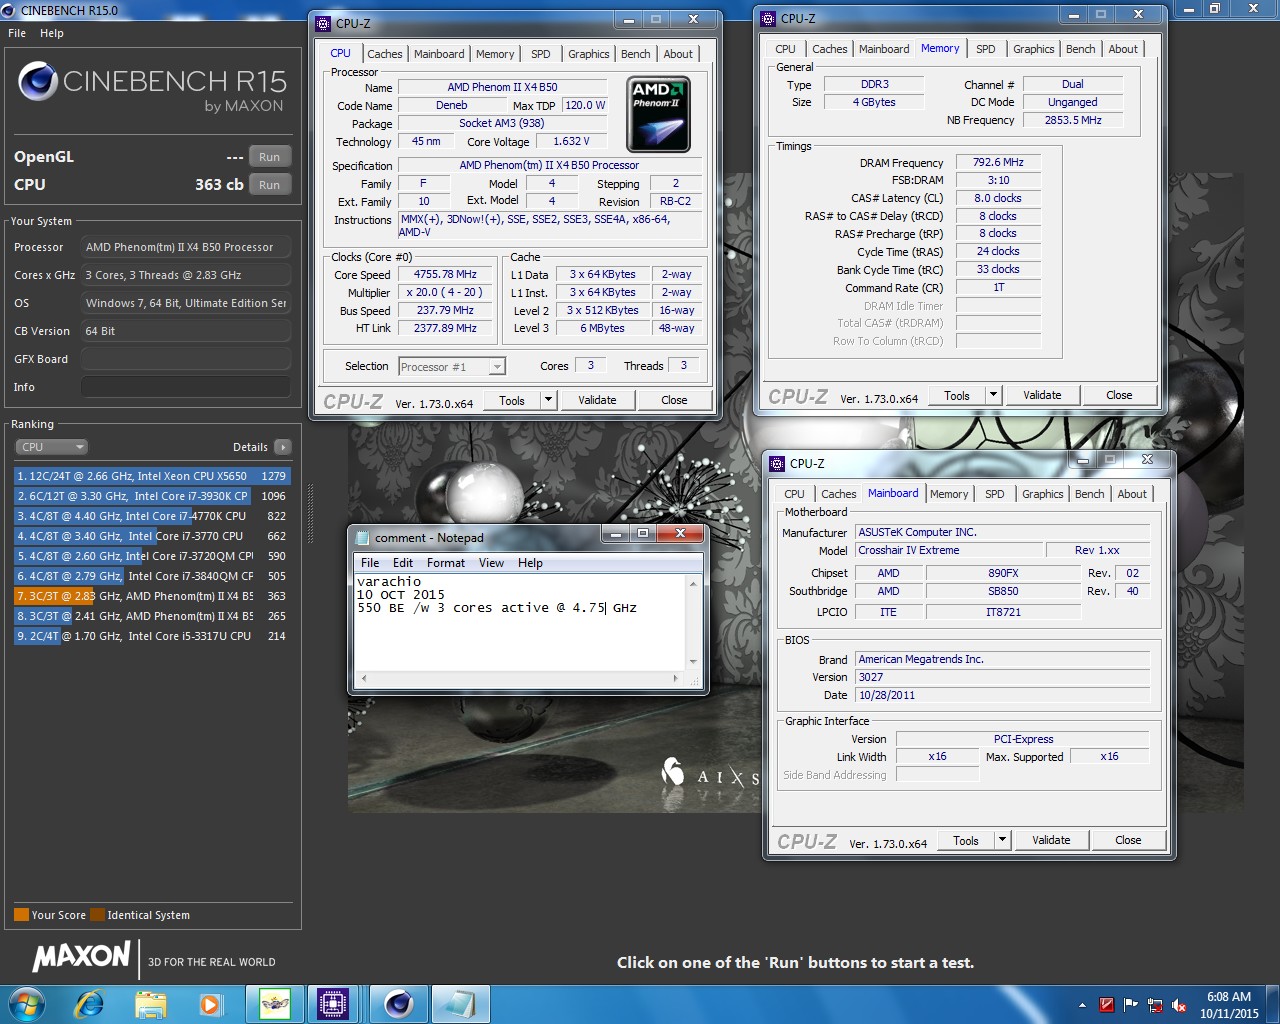1280x1024 pixels.
Task: Open Notepad Edit menu
Action: point(403,563)
